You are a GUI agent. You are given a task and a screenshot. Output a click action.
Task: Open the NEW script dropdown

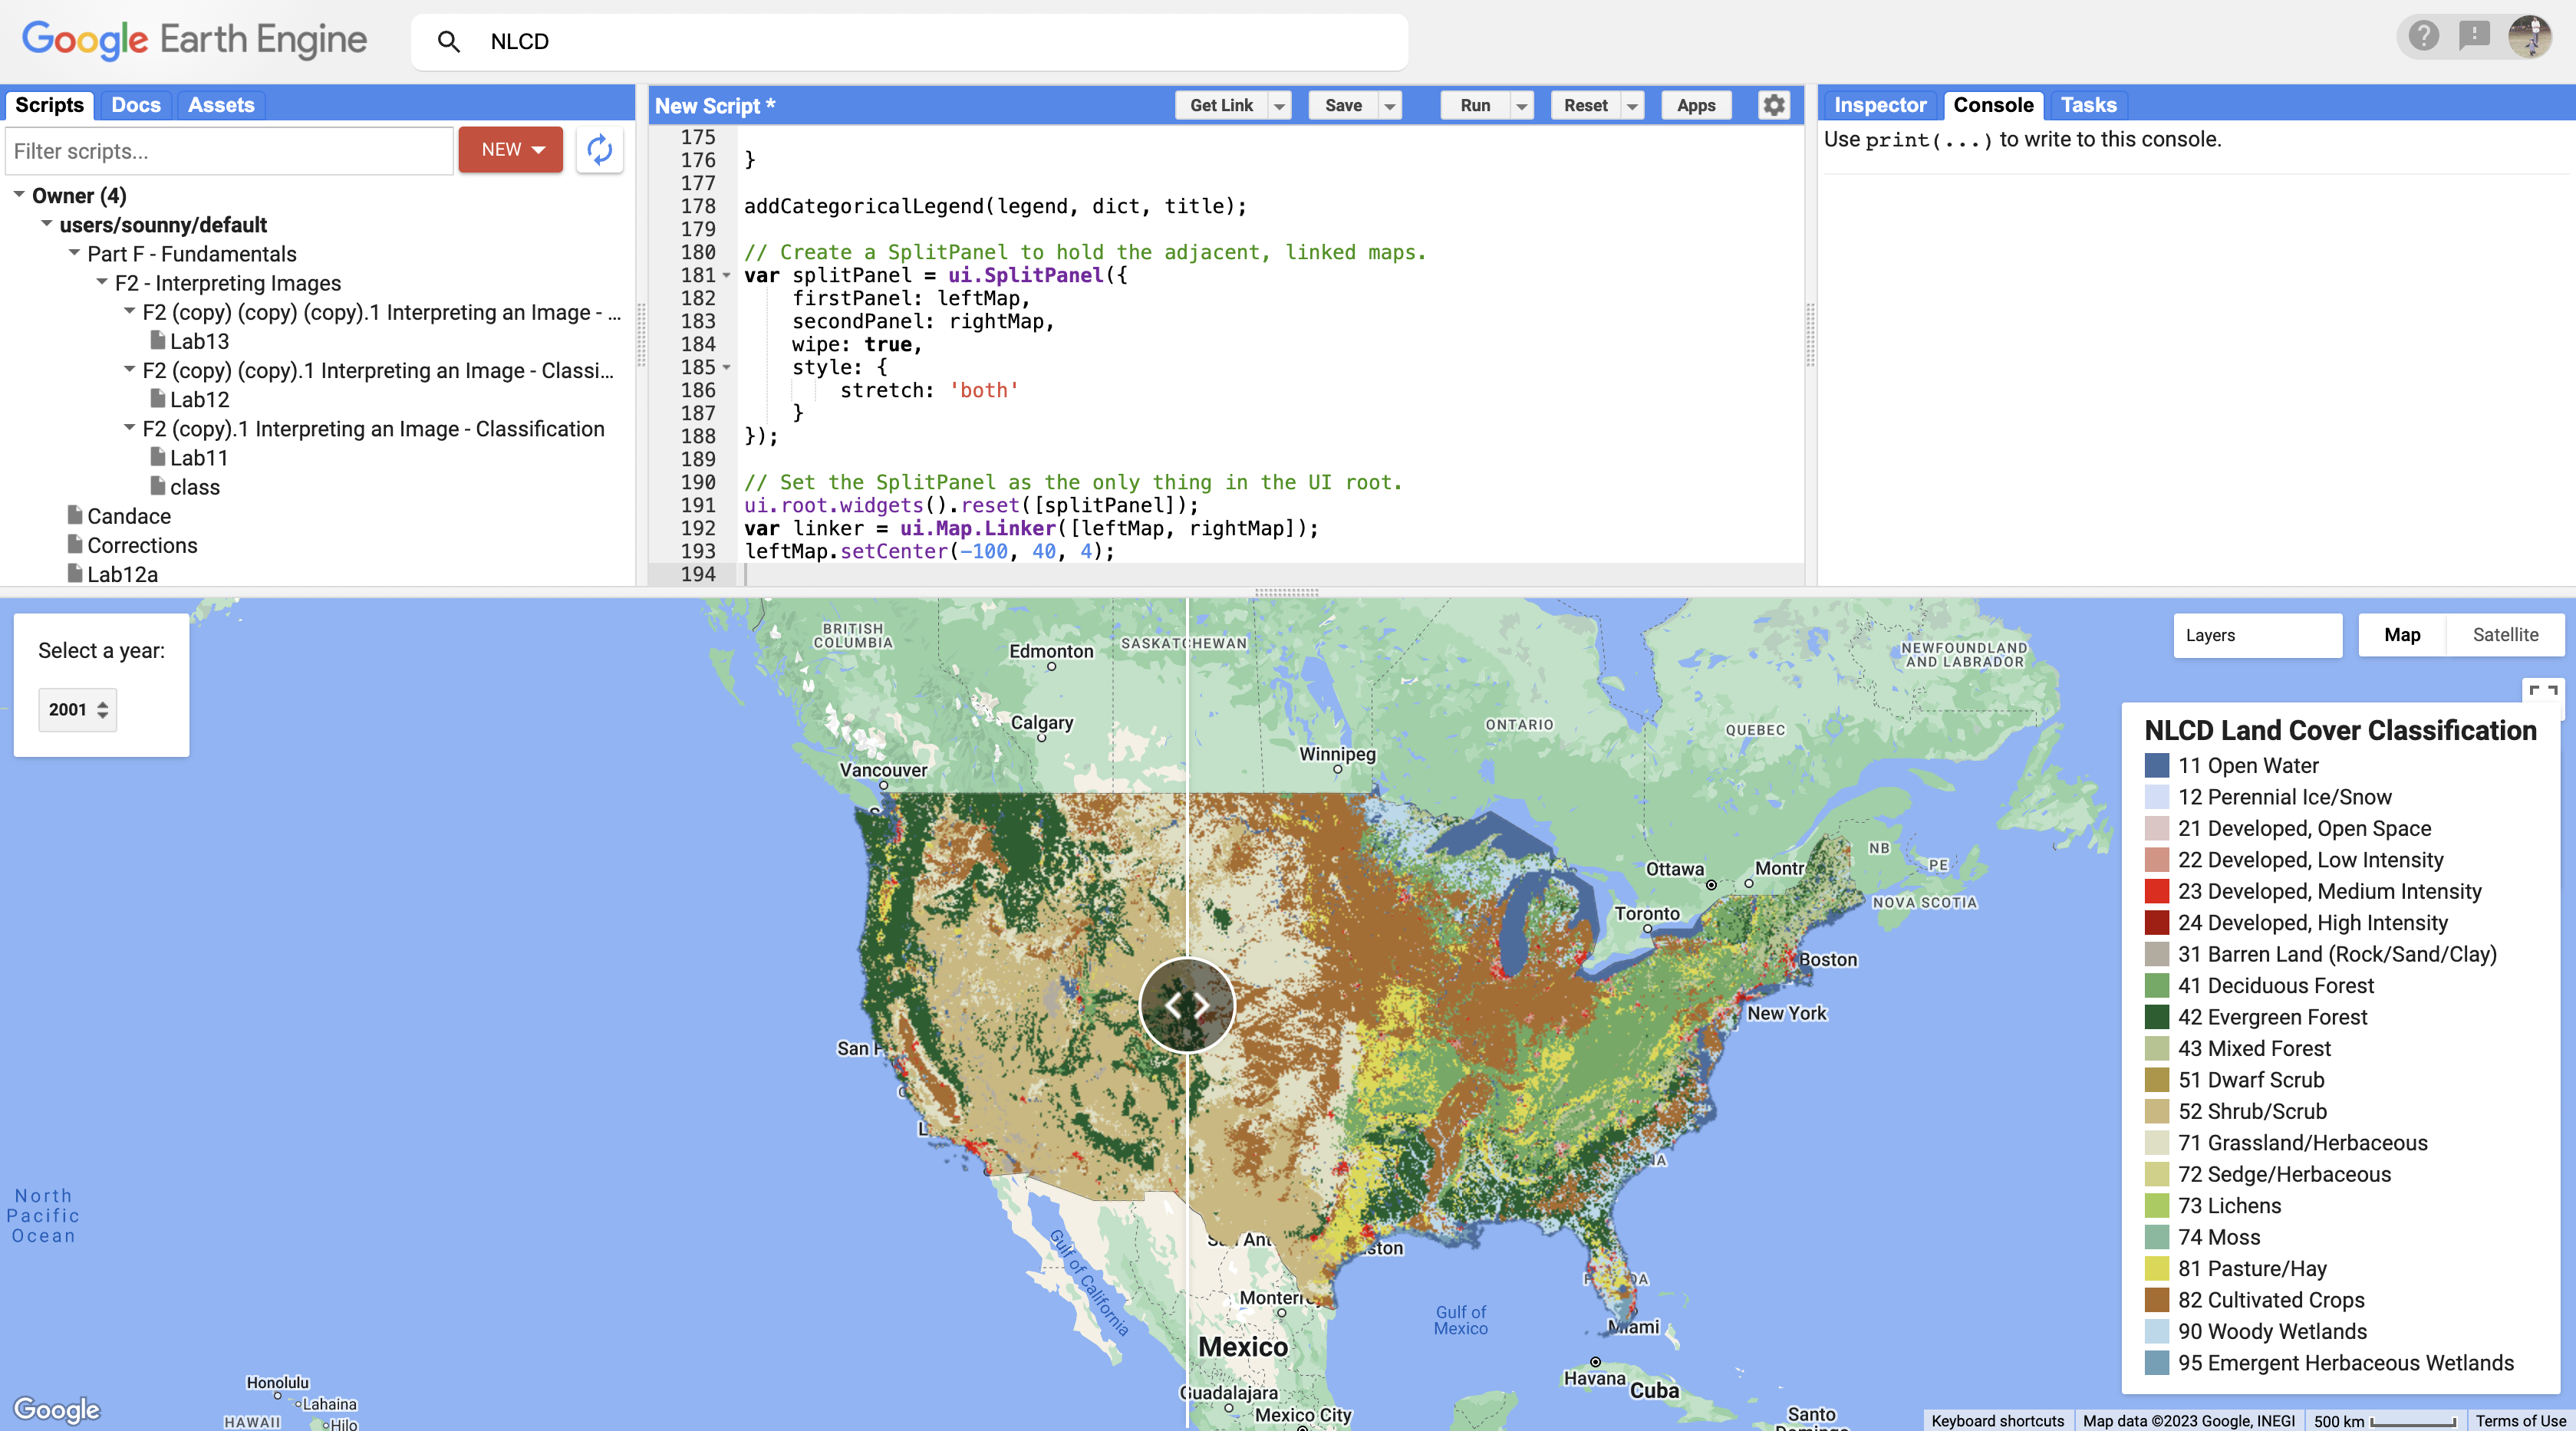click(x=537, y=149)
